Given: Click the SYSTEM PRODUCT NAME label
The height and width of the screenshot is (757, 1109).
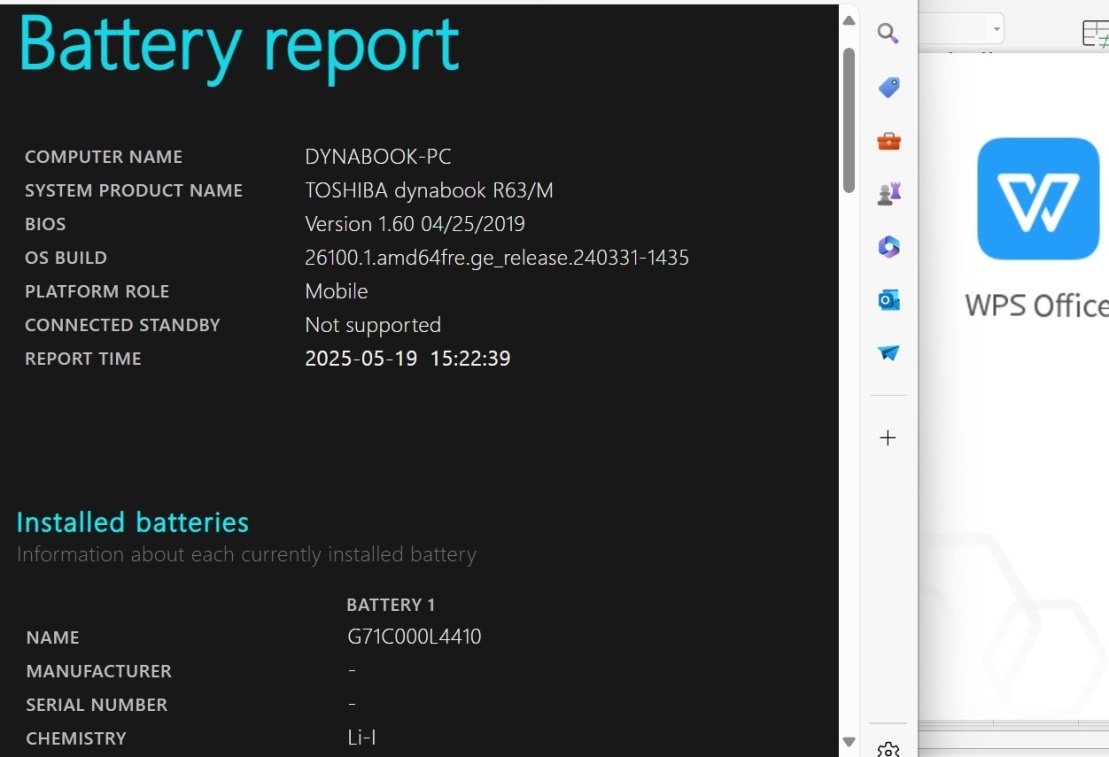Looking at the screenshot, I should (134, 190).
